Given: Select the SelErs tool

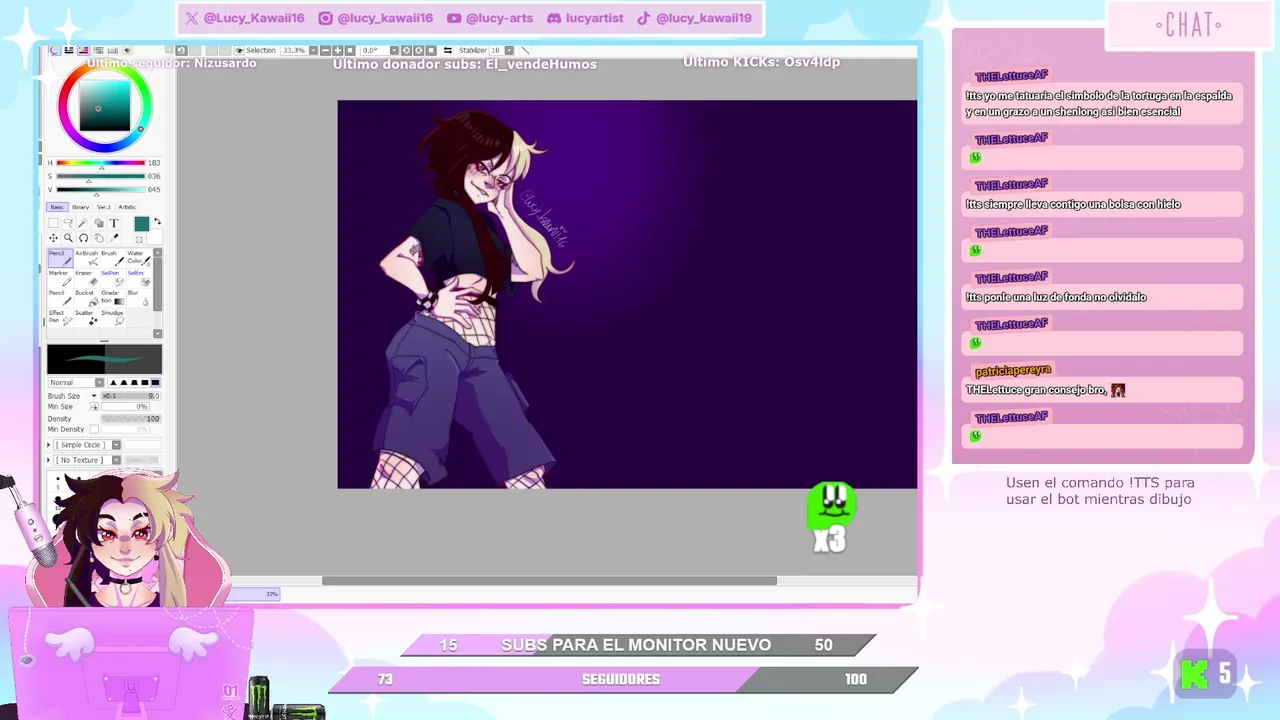Looking at the screenshot, I should [x=139, y=278].
